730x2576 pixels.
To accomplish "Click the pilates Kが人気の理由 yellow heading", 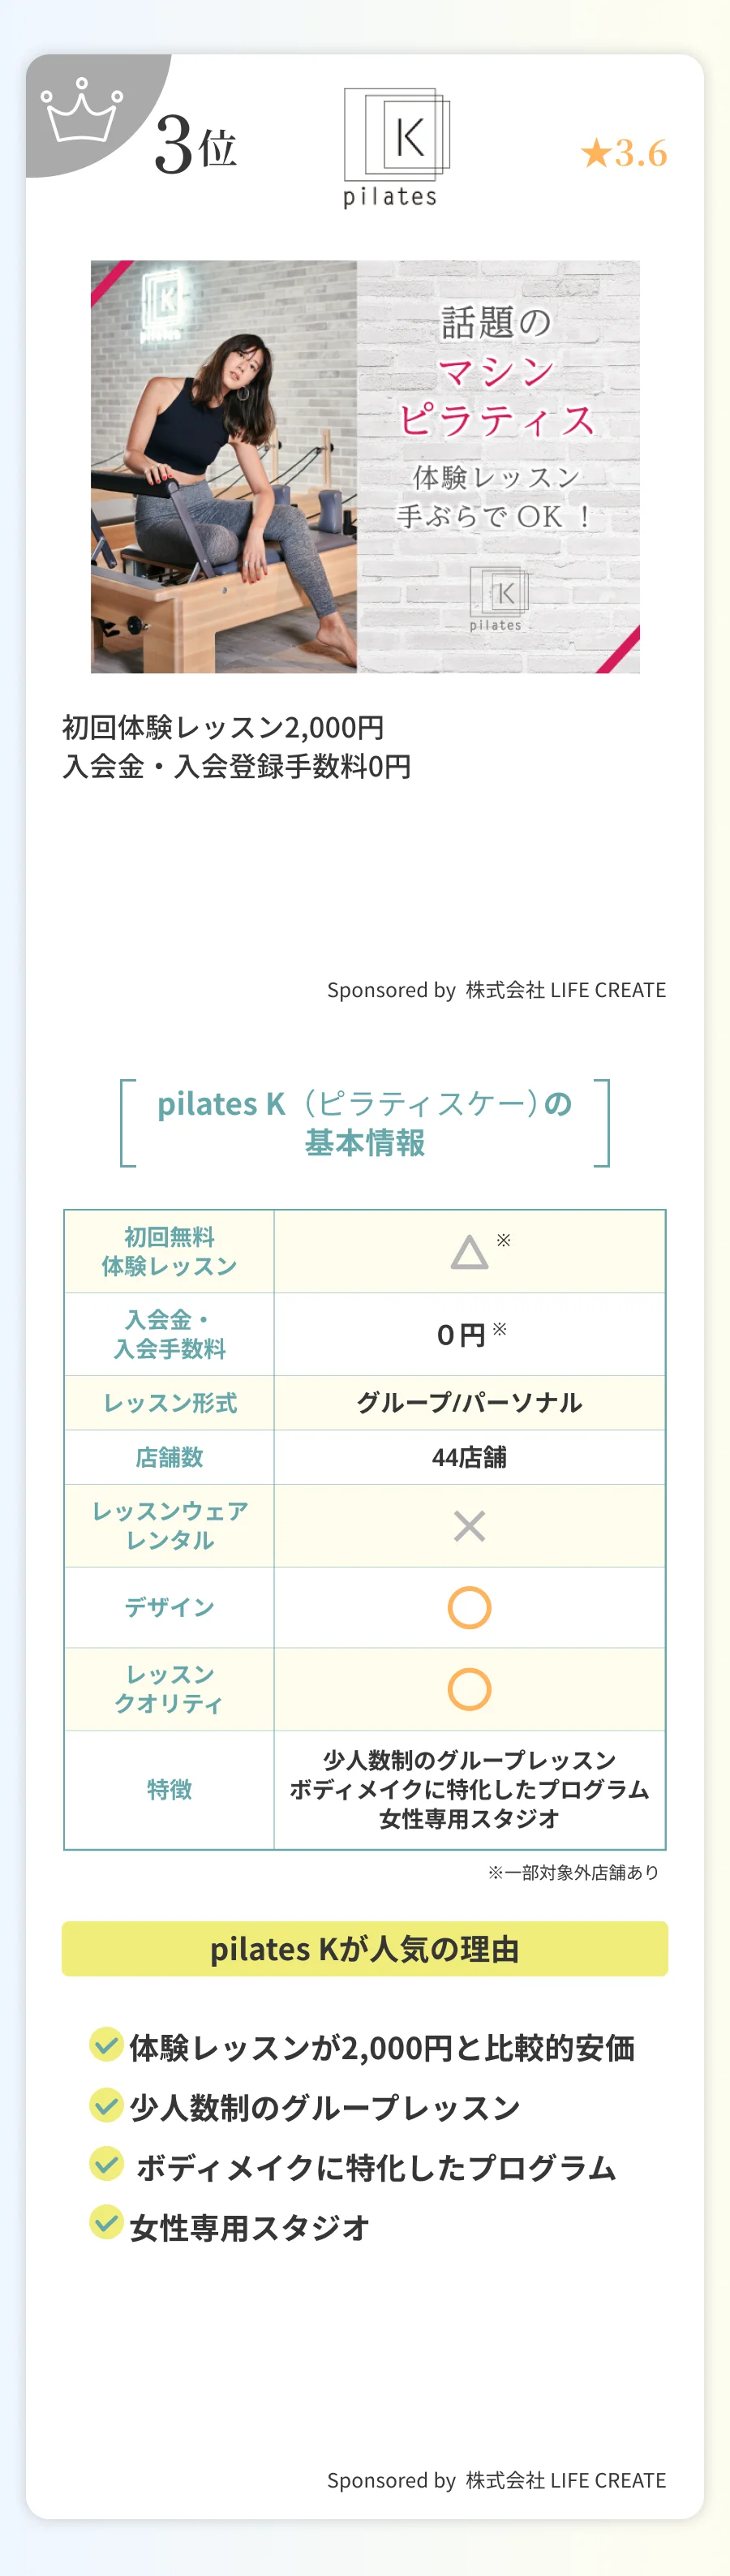I will coord(365,1949).
